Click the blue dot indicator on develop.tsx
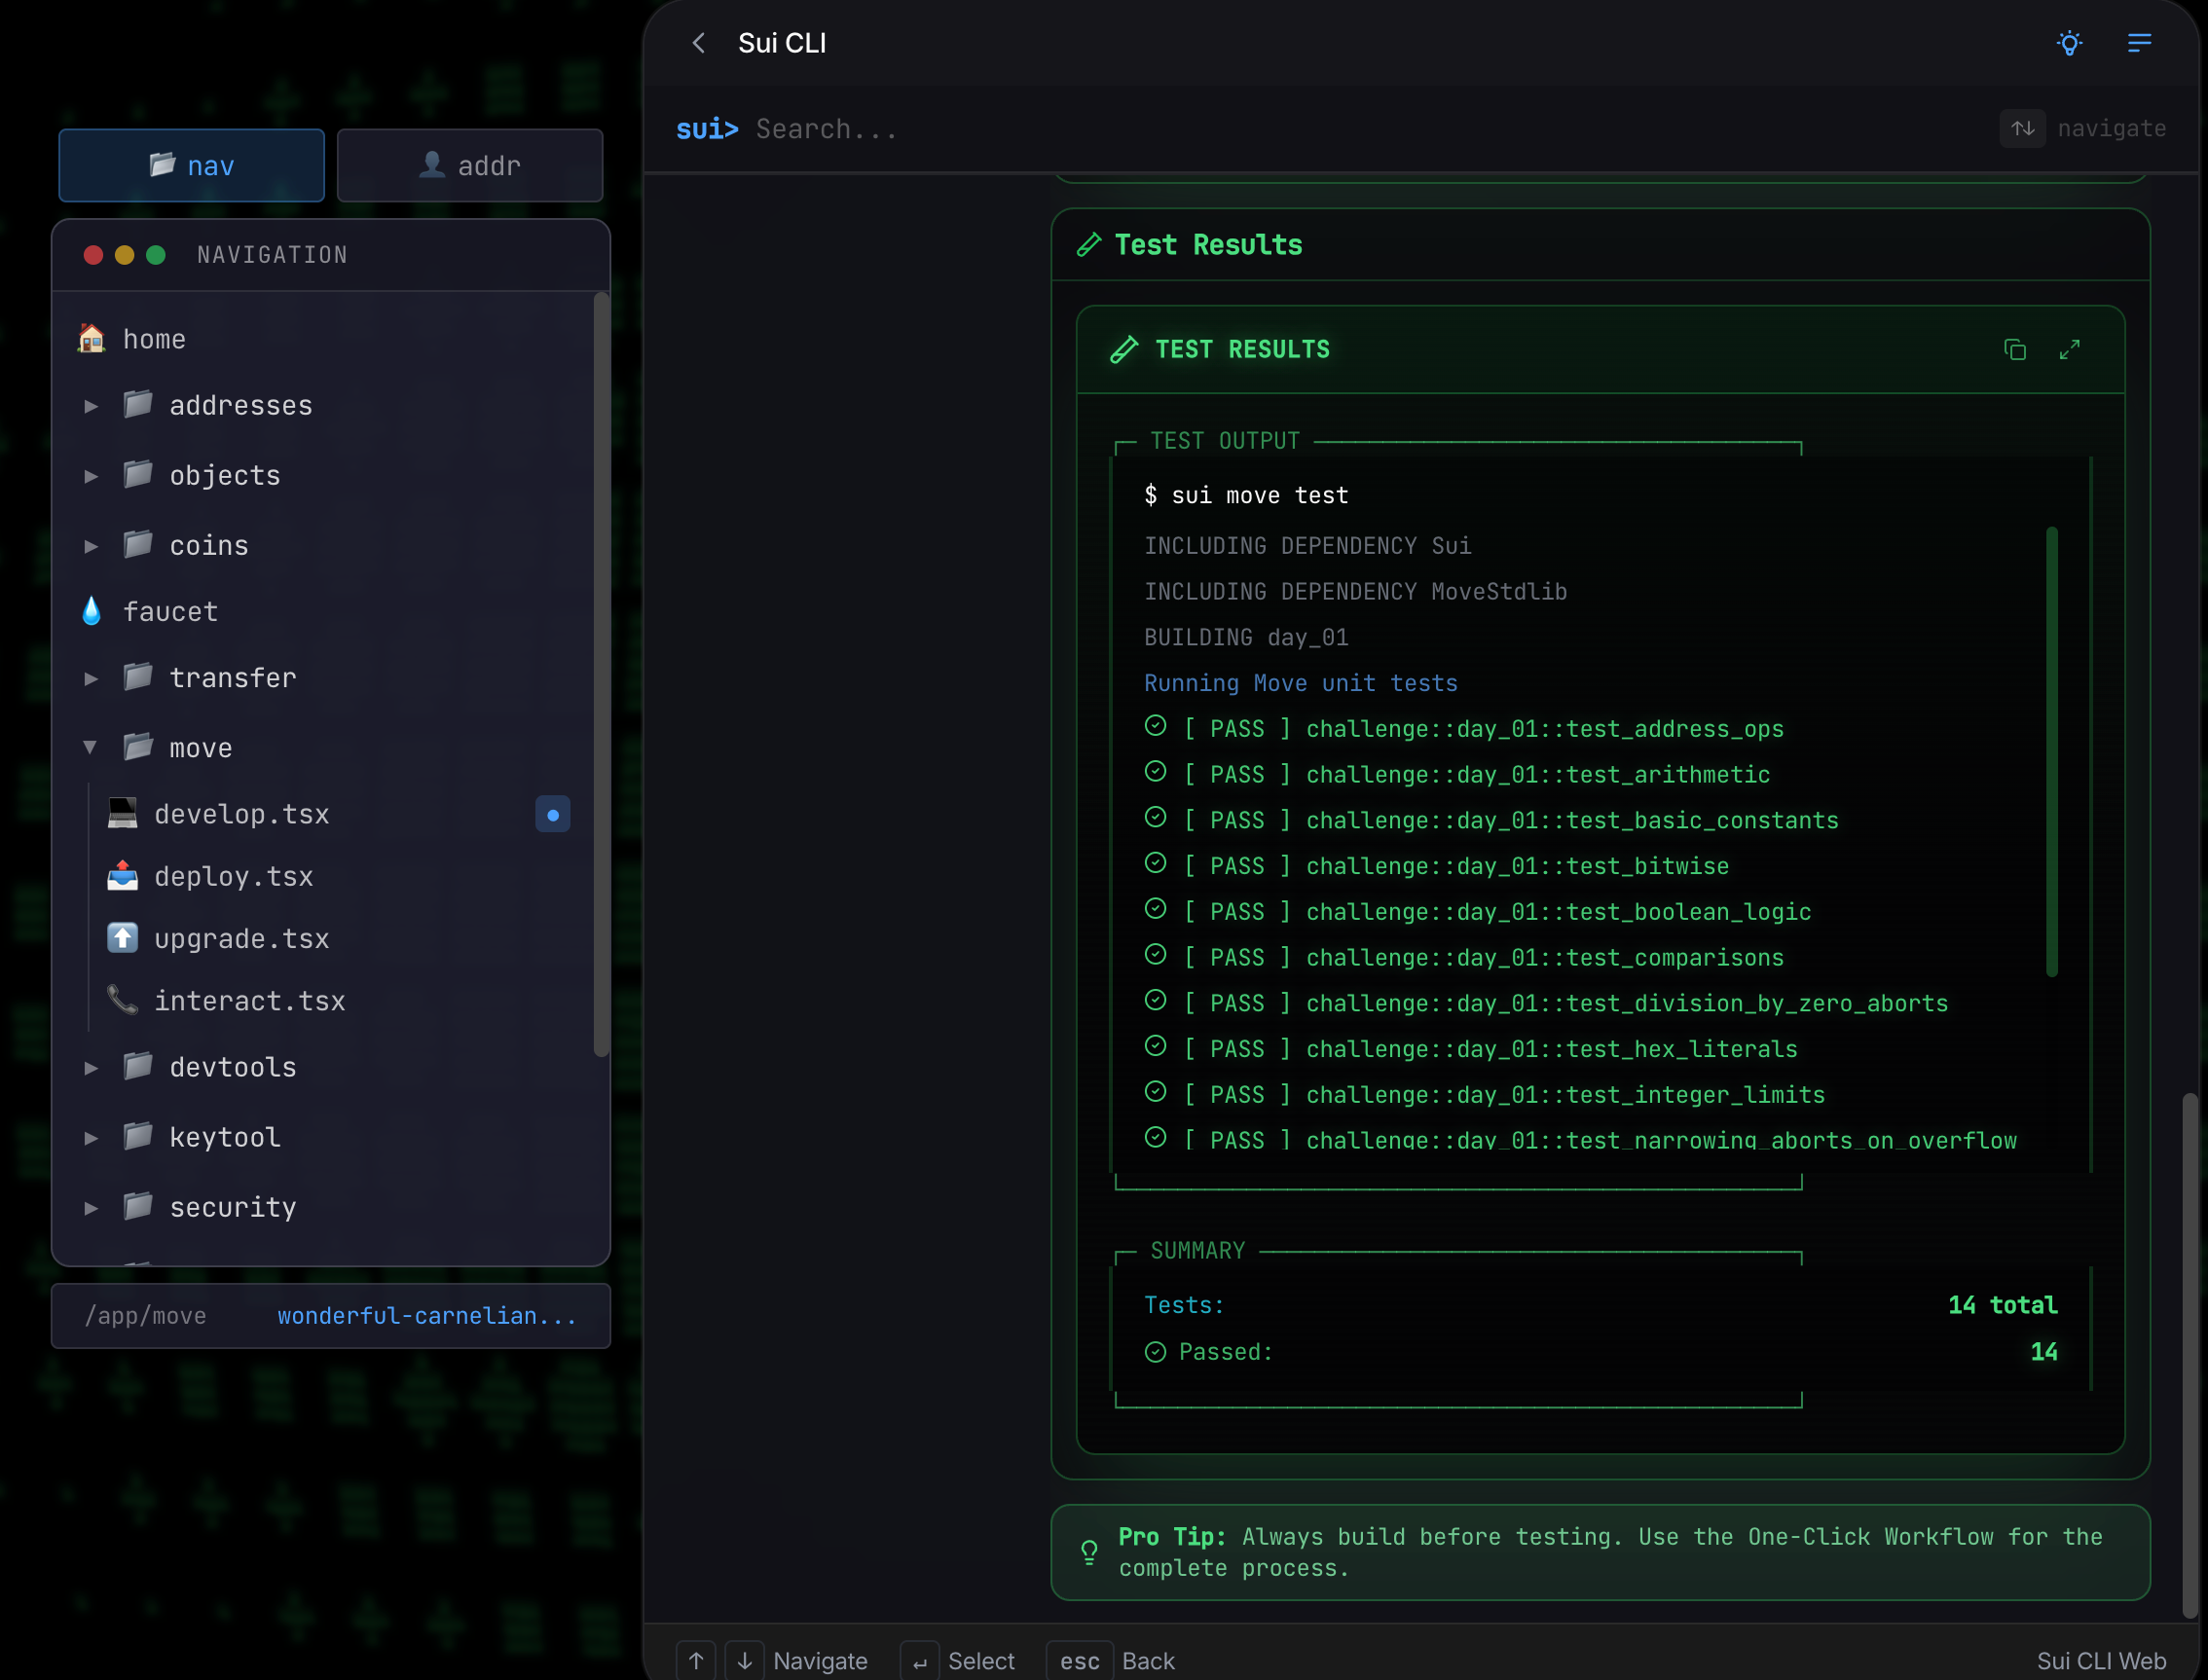Image resolution: width=2208 pixels, height=1680 pixels. click(x=552, y=814)
